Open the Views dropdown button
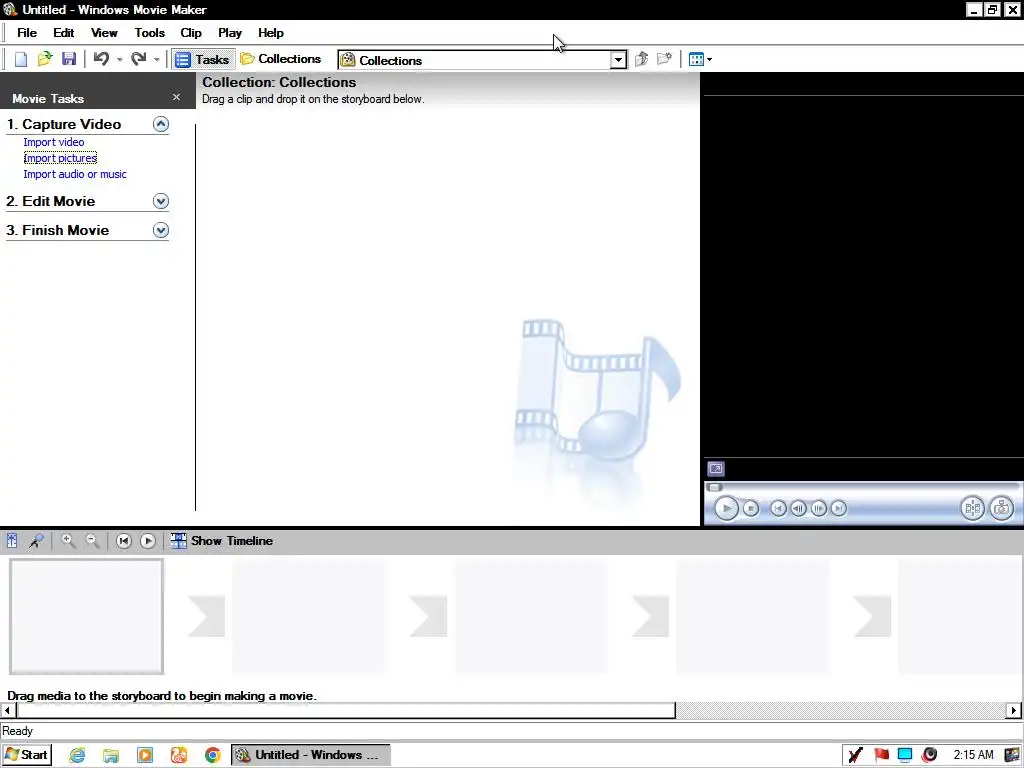This screenshot has width=1024, height=768. 700,59
